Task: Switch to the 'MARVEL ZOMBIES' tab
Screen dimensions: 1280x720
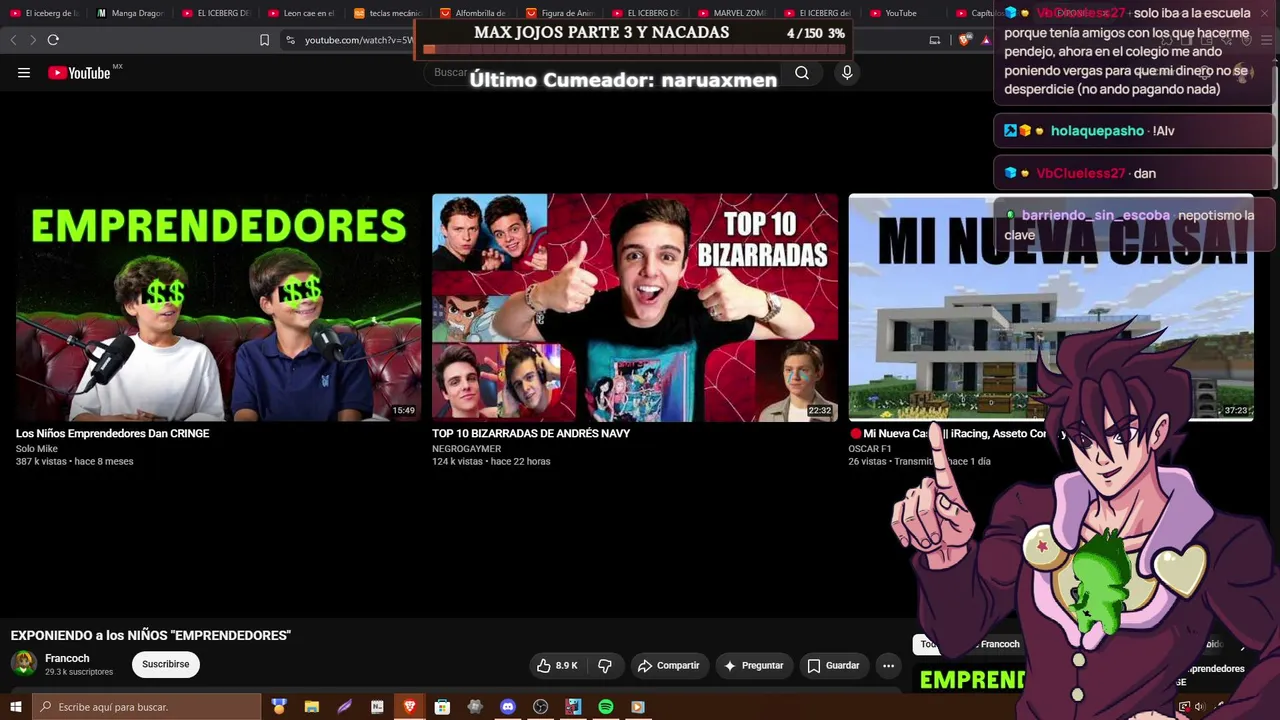Action: point(732,13)
